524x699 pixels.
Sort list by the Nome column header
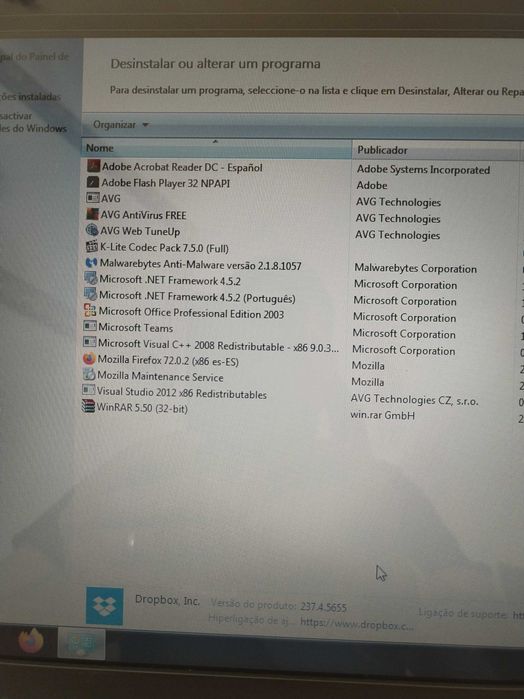tap(216, 148)
